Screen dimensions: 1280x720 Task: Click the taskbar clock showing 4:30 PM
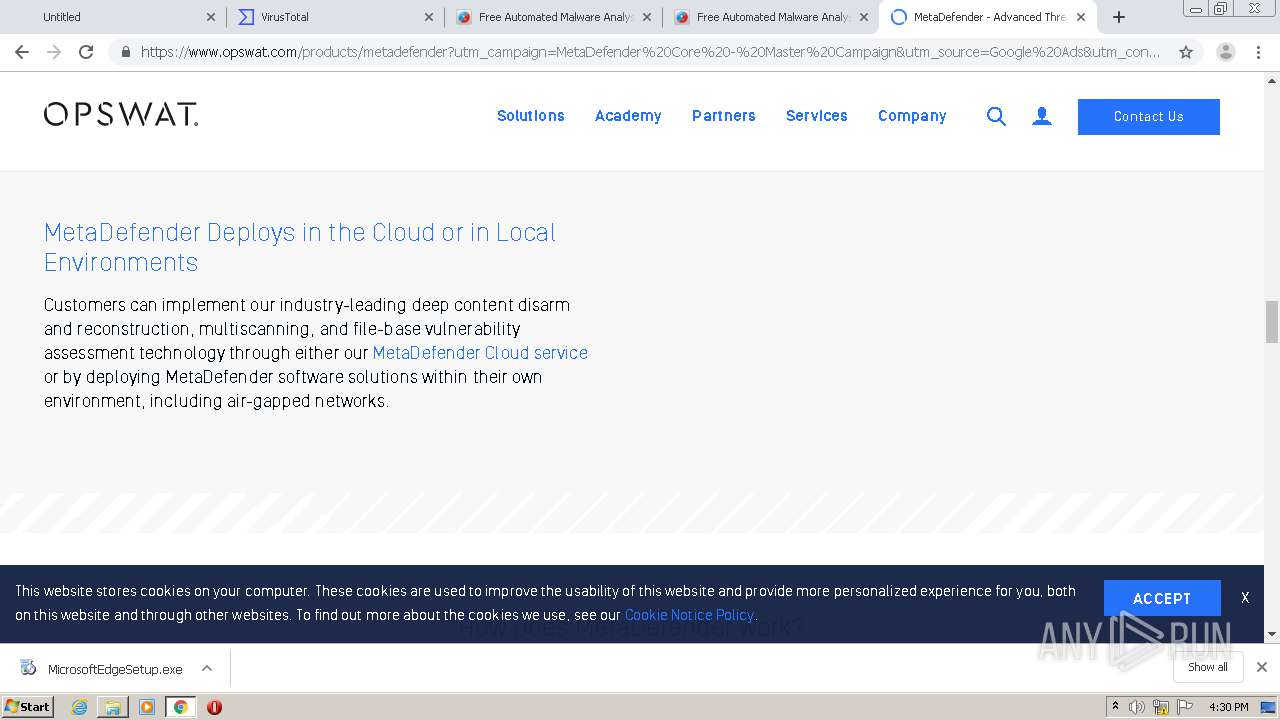[x=1229, y=707]
